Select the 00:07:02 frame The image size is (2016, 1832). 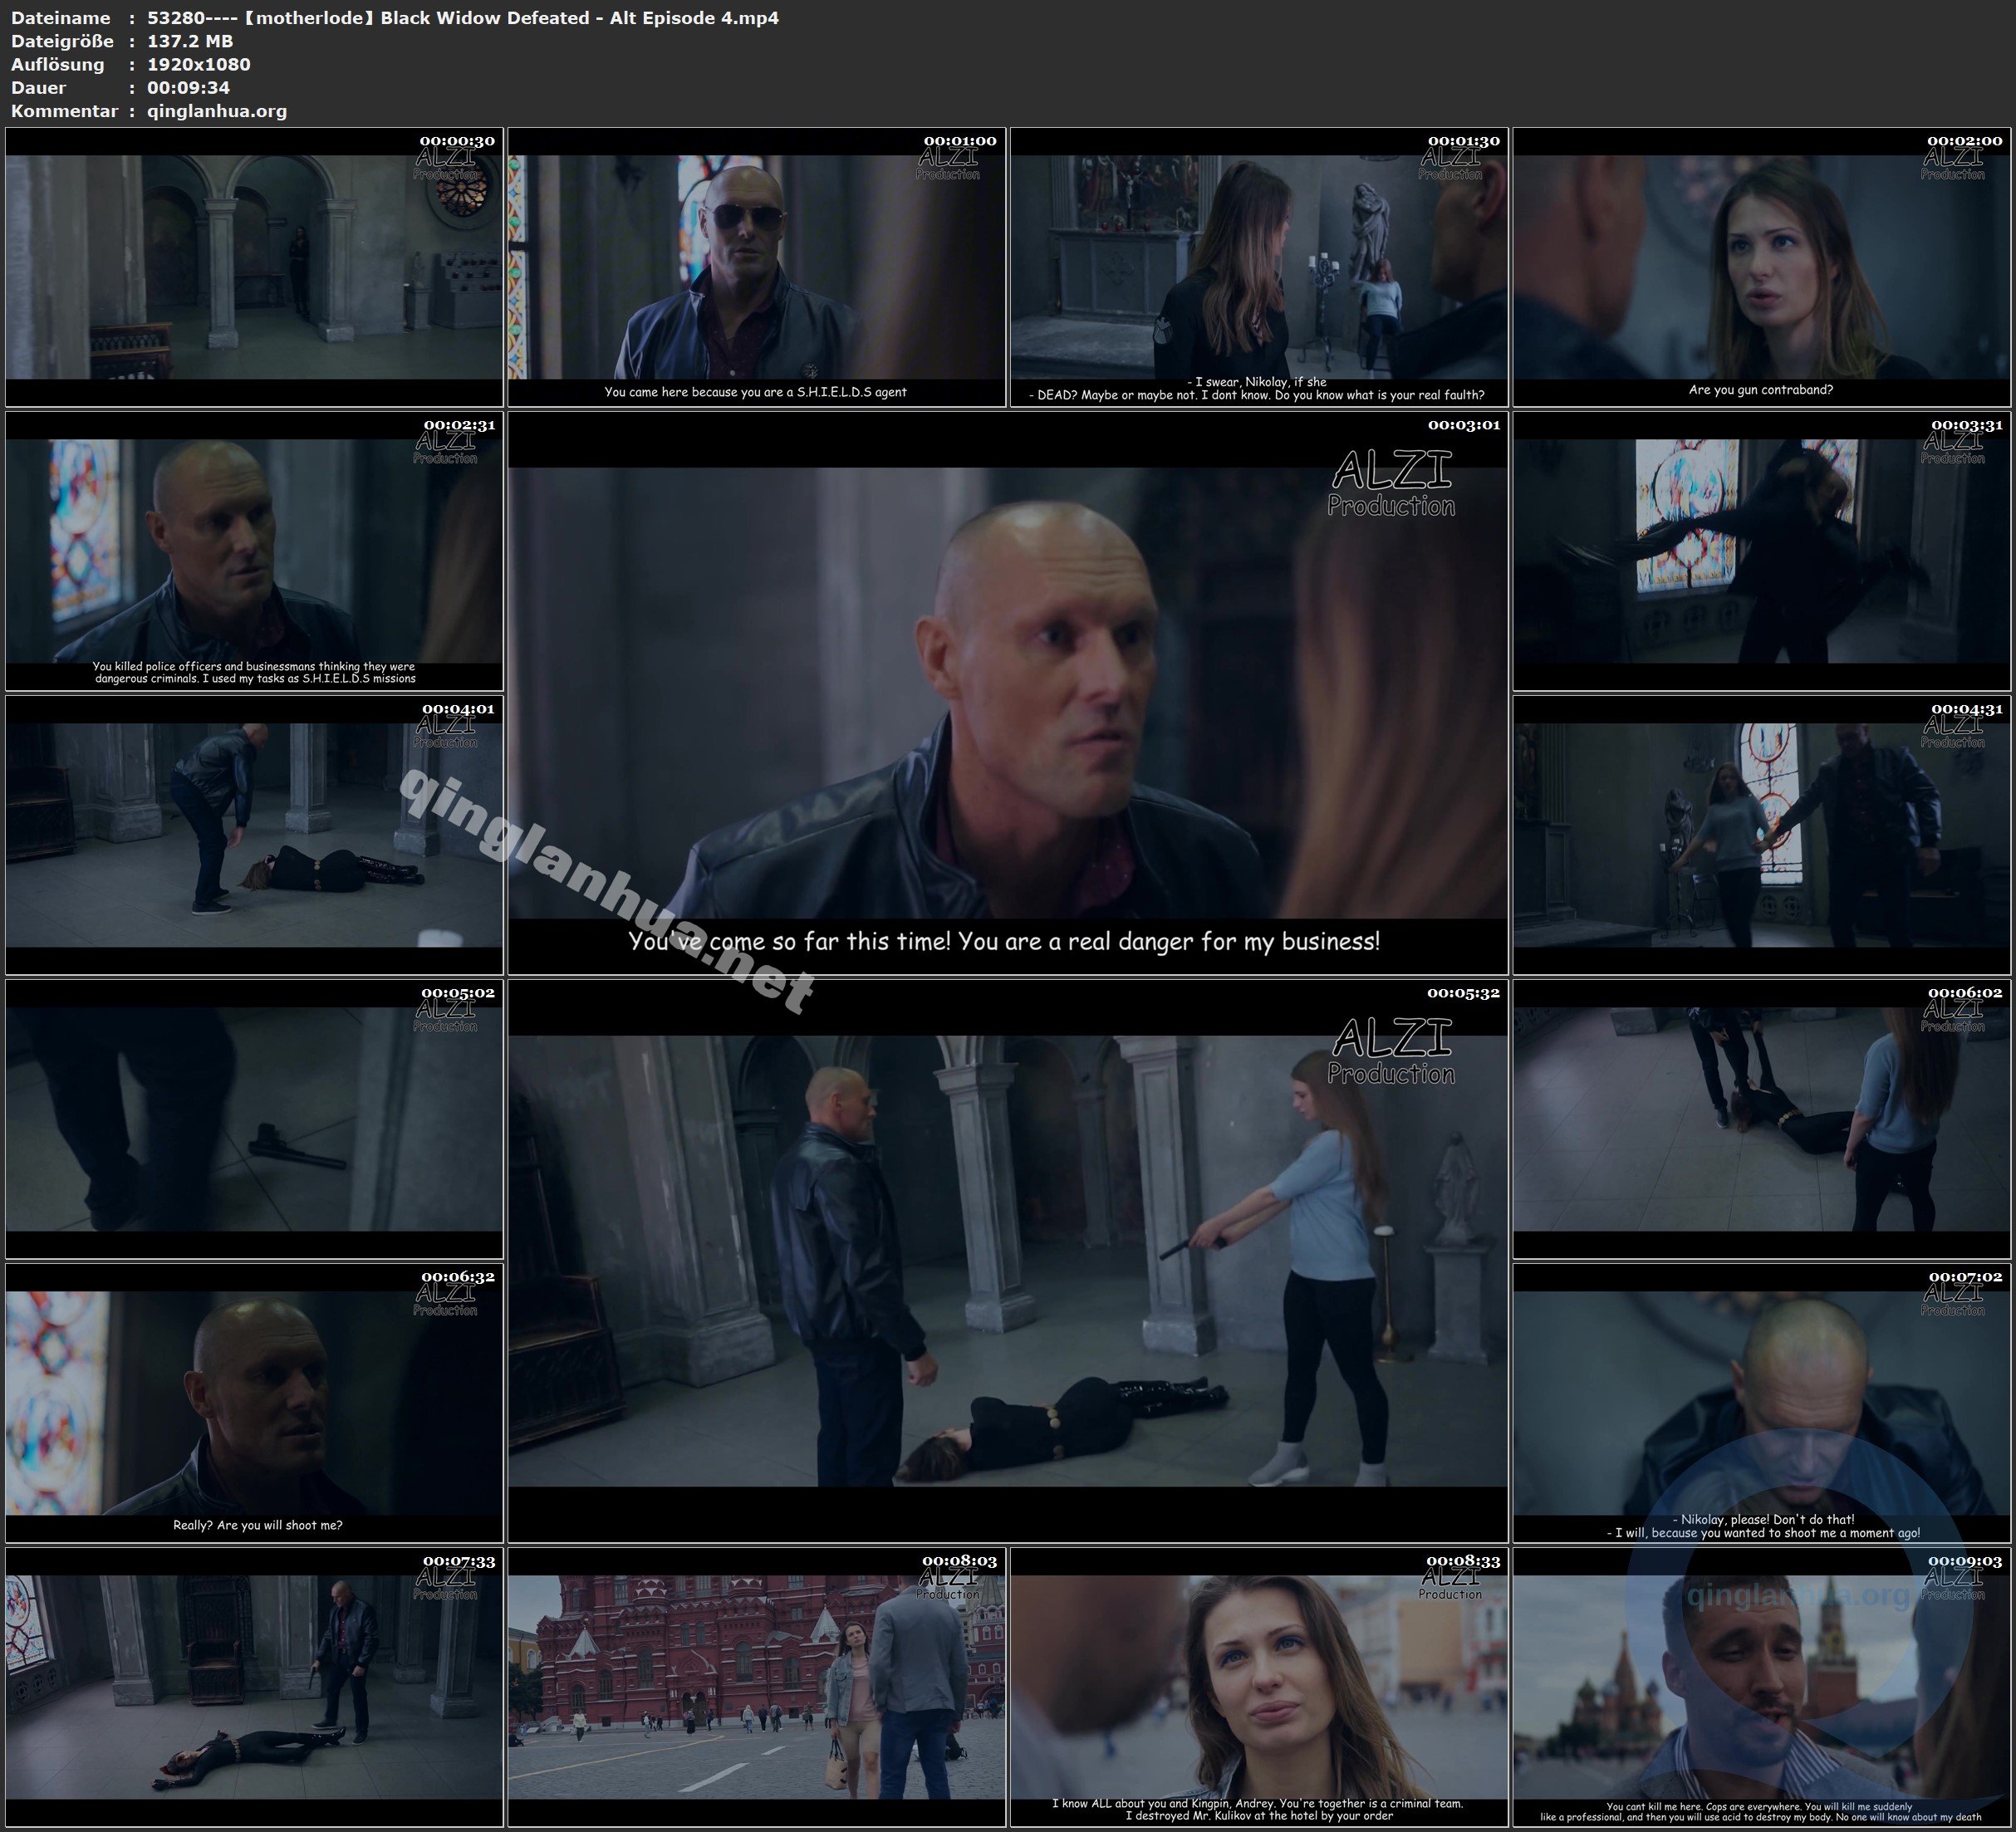[1762, 1403]
